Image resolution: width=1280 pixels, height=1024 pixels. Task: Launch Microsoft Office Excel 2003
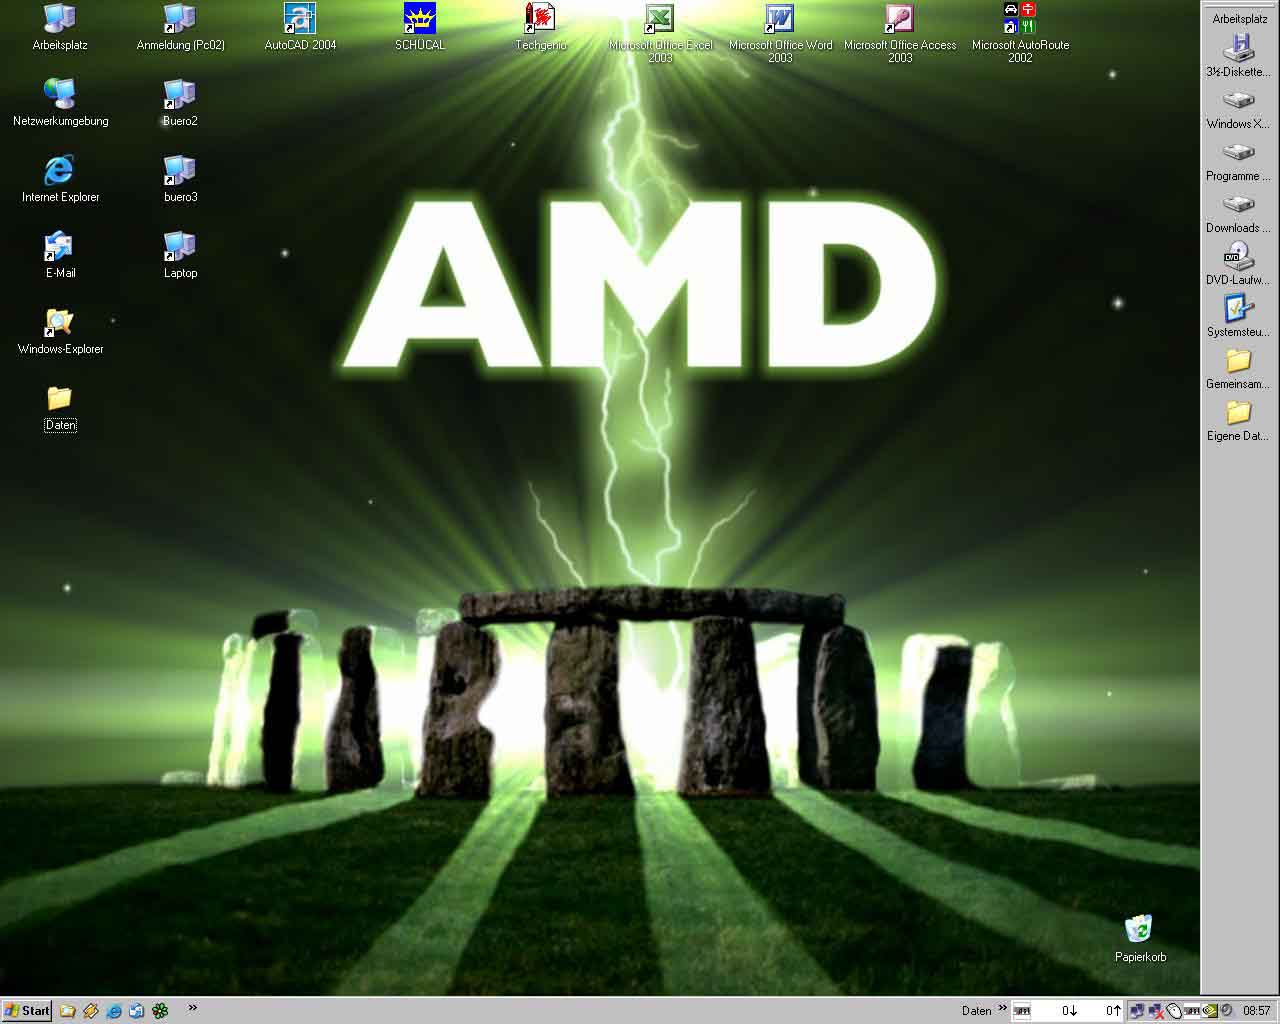(x=660, y=33)
